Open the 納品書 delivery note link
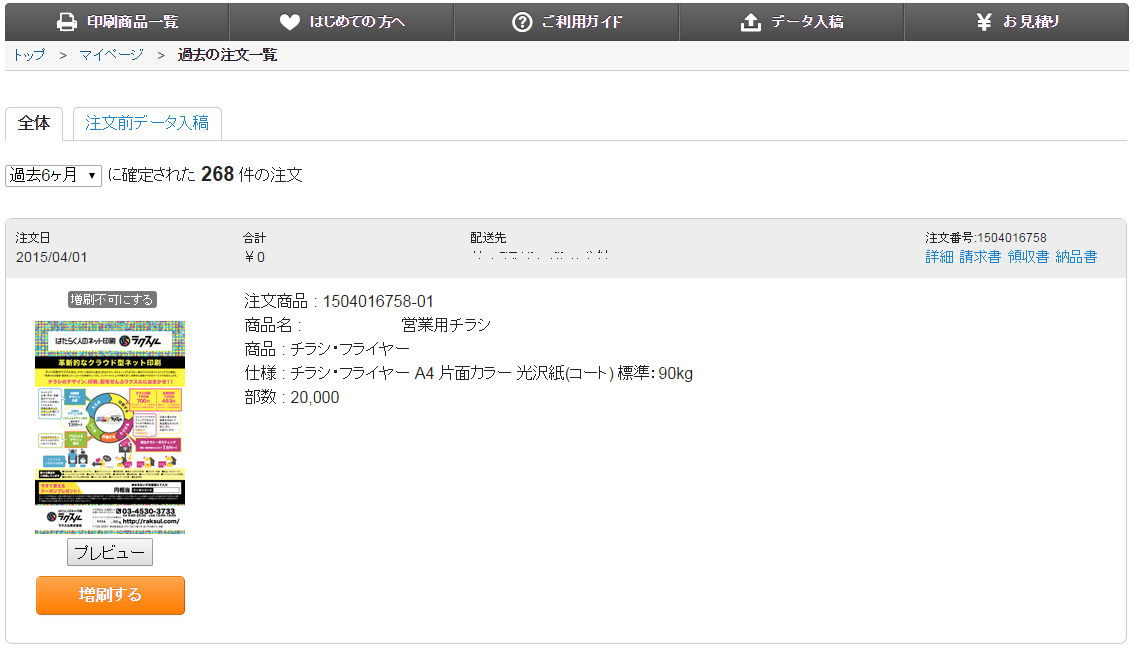Viewport: 1134px width, 651px height. (1076, 257)
